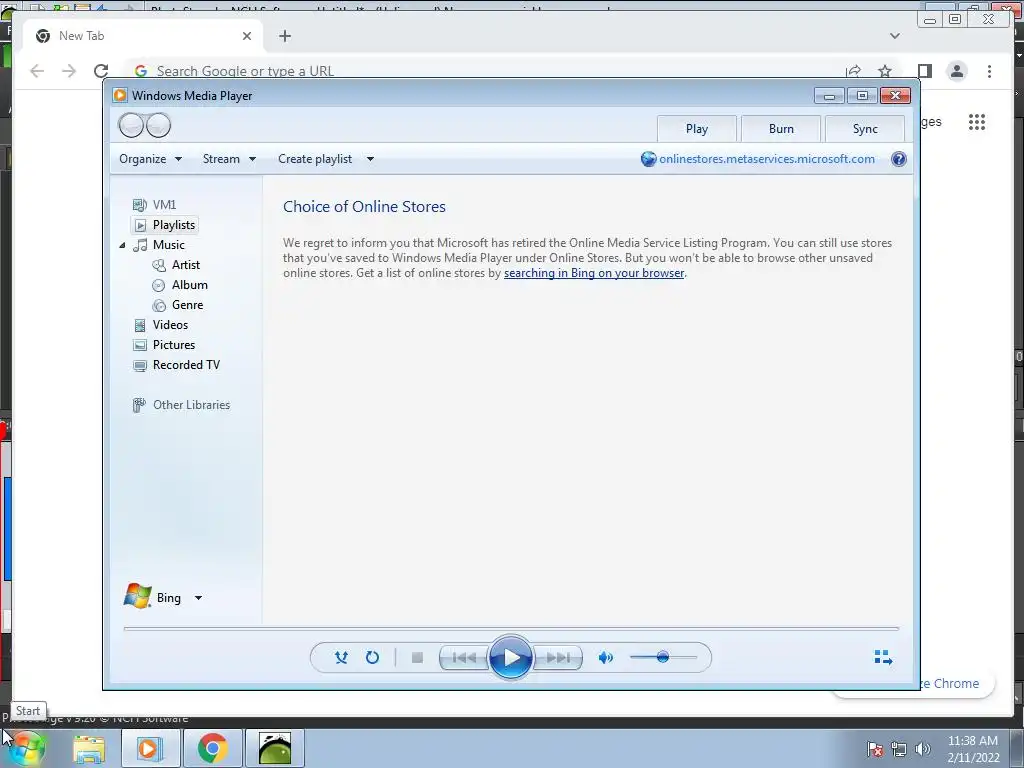The height and width of the screenshot is (768, 1024).
Task: Select the New Tab tab in Chrome
Action: [x=140, y=36]
